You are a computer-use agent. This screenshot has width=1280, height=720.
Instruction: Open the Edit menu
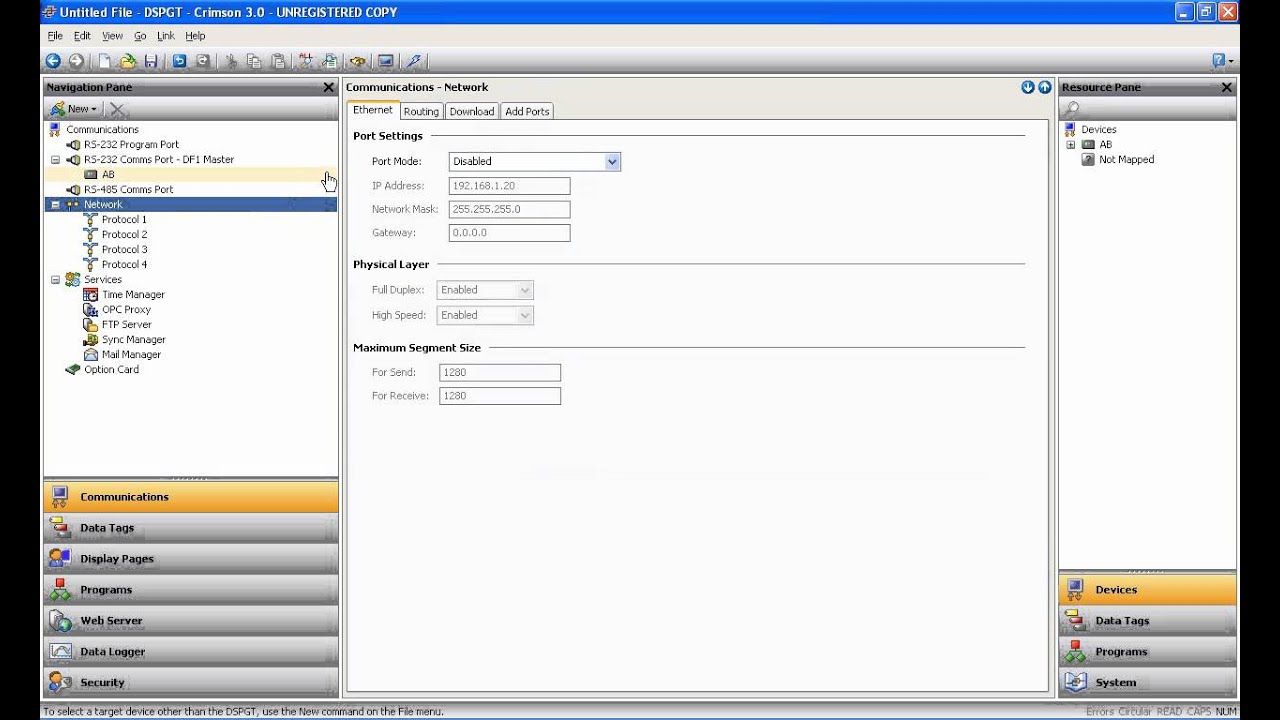pyautogui.click(x=82, y=36)
